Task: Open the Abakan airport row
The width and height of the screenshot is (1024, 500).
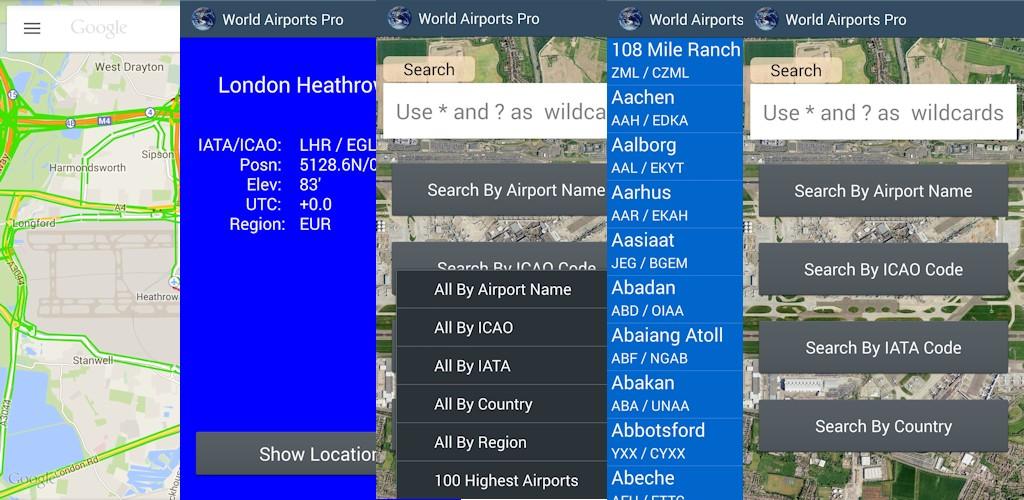Action: coord(675,395)
